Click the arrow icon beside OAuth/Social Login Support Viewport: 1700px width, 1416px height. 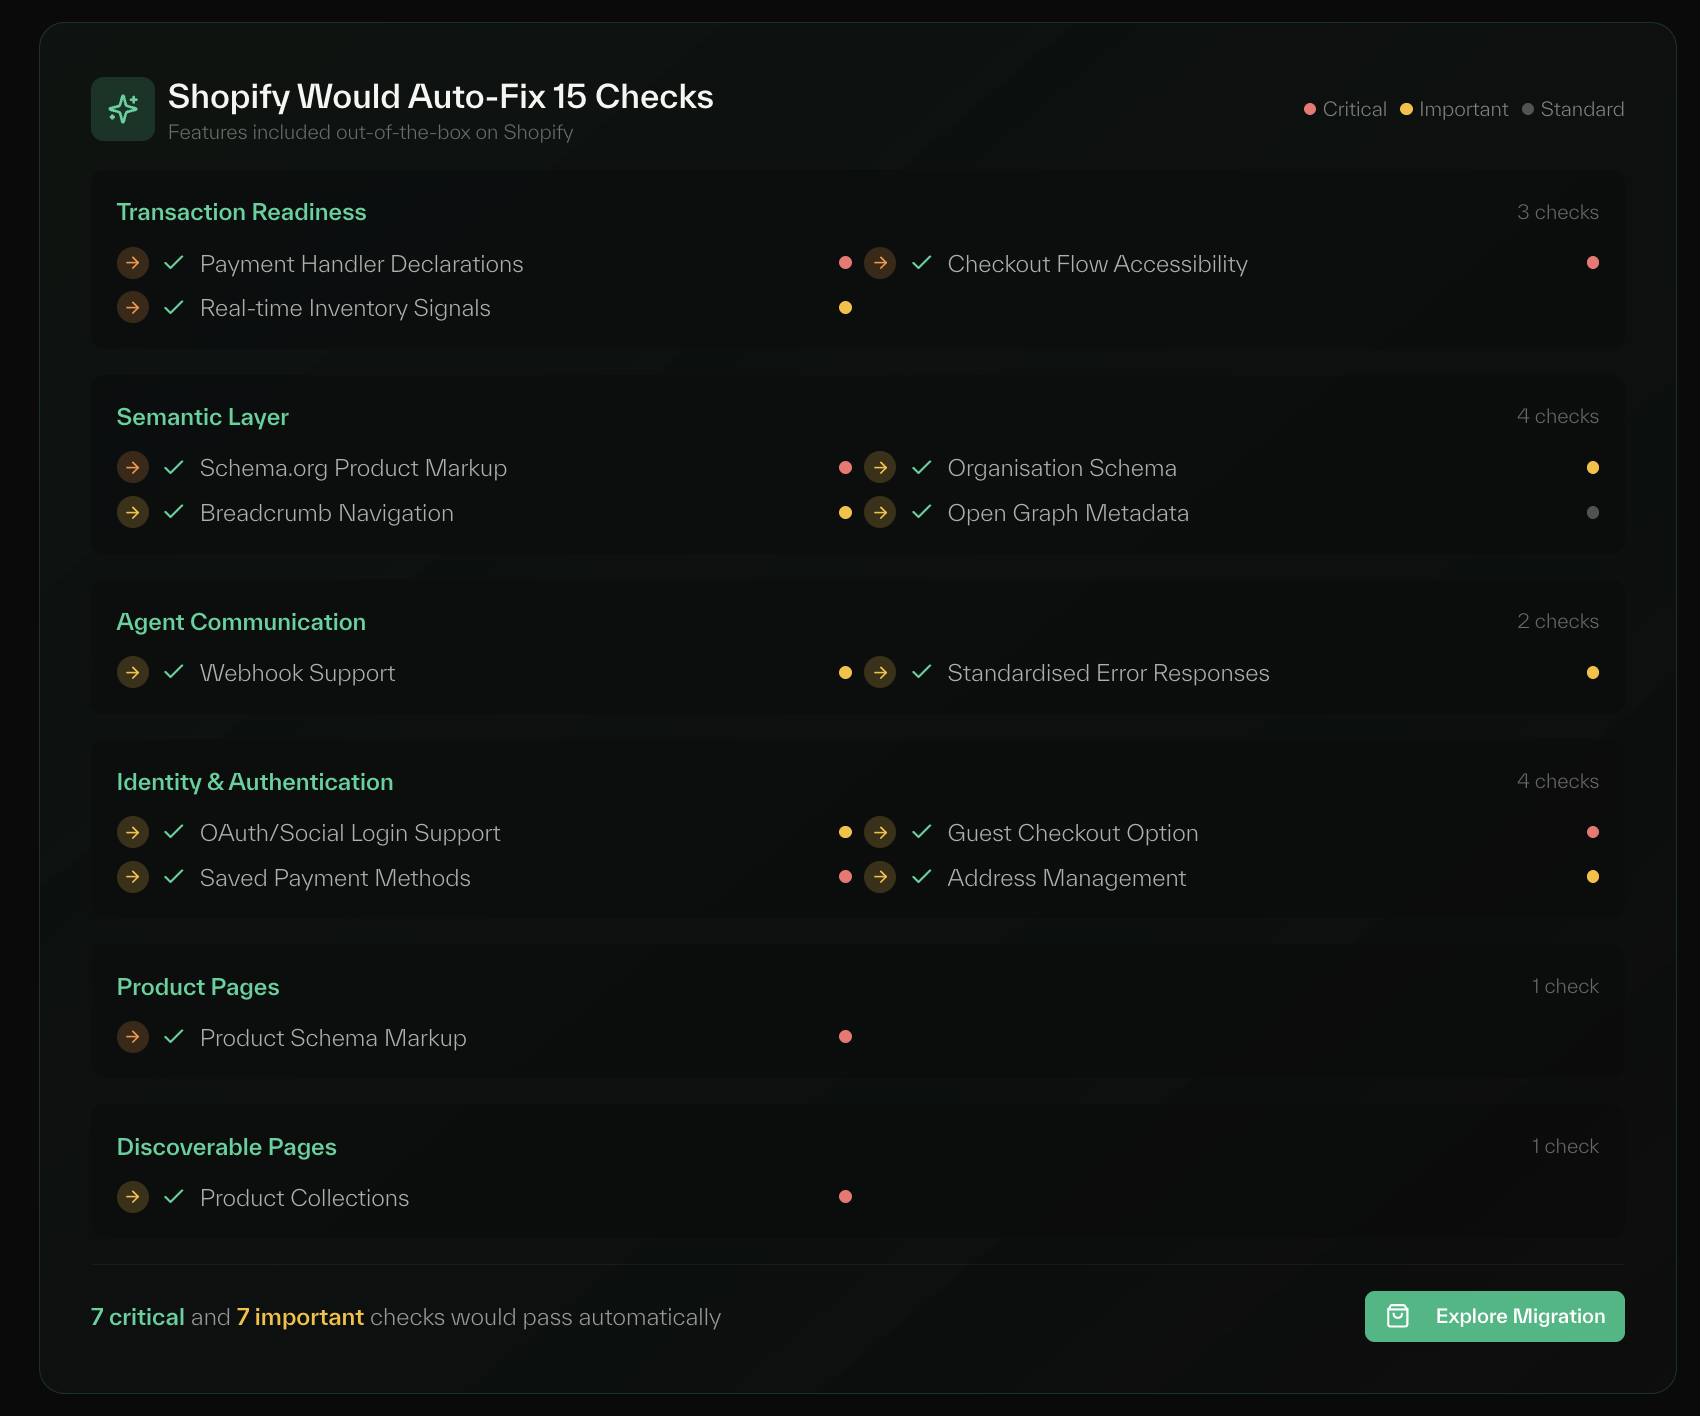[133, 831]
